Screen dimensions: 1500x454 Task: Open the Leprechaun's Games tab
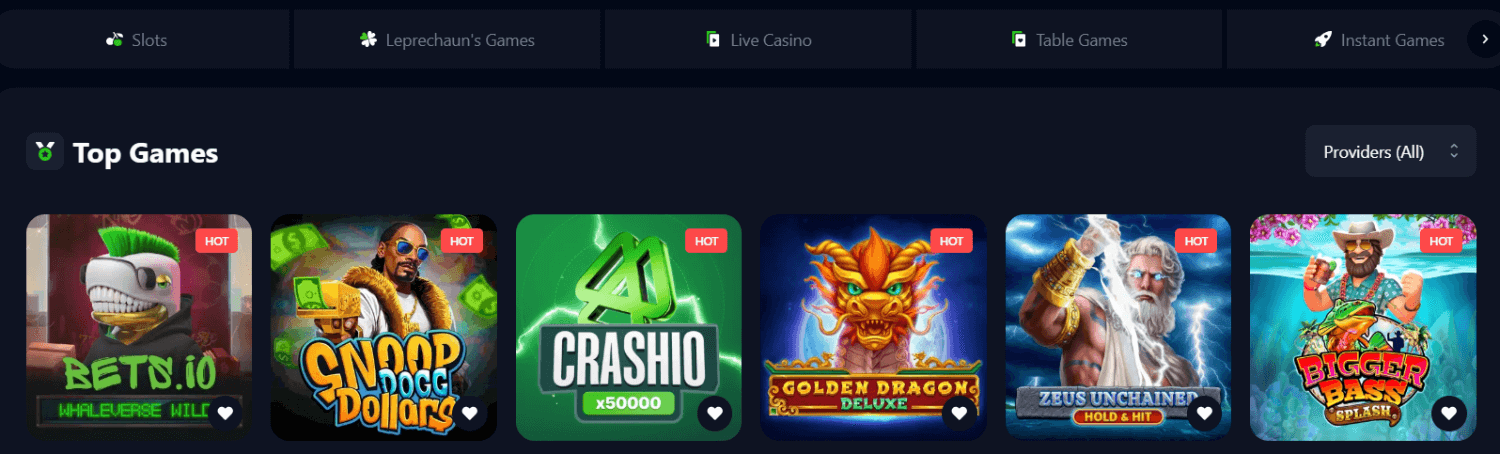click(x=447, y=40)
